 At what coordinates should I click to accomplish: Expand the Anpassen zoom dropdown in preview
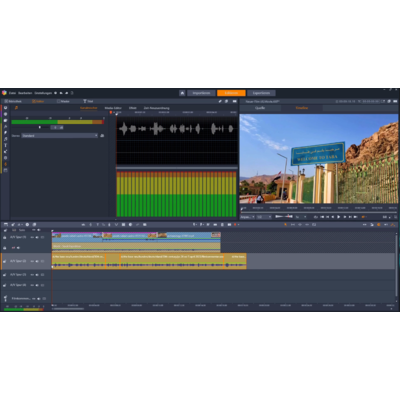coord(248,217)
